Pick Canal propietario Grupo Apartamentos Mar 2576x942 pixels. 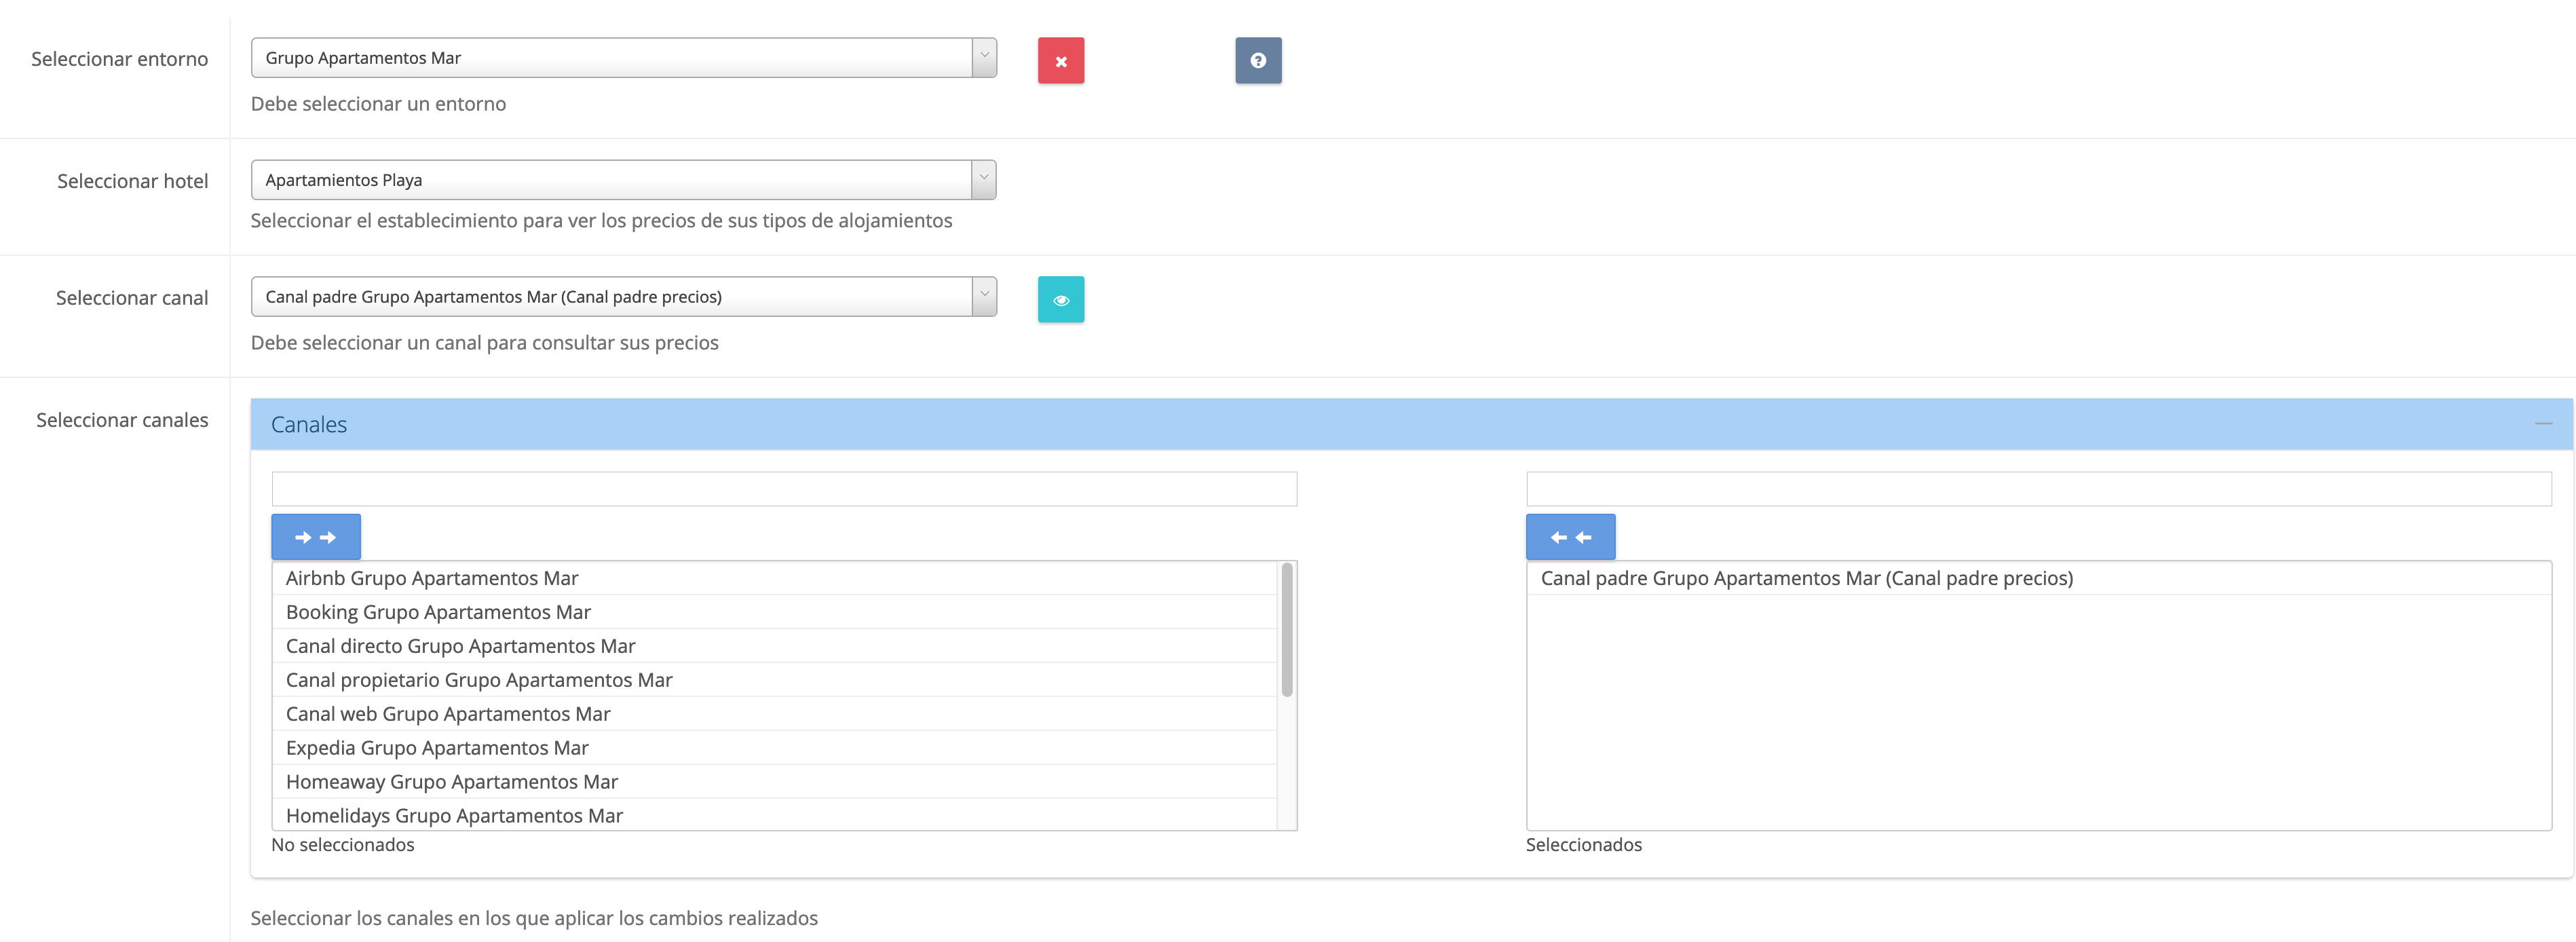[x=479, y=680]
